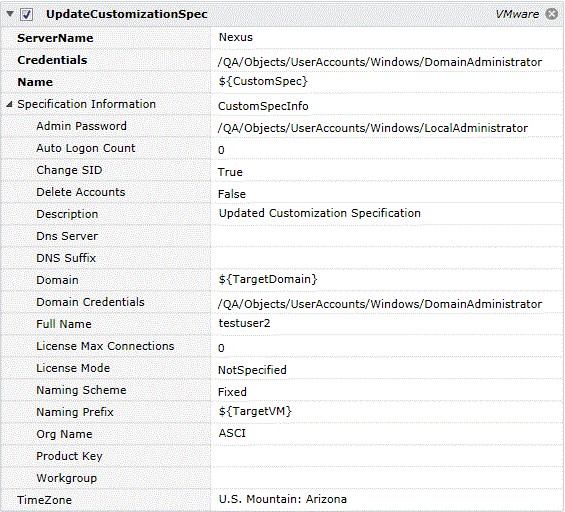
Task: Open TimeZone U.S. Mountain: Arizona selector
Action: tap(387, 500)
